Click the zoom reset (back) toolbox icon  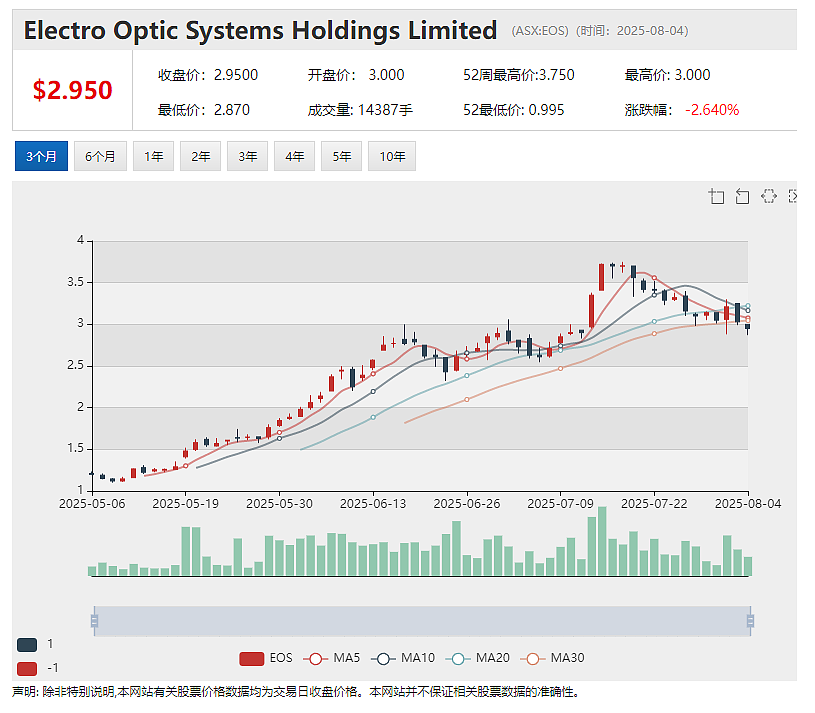[742, 196]
